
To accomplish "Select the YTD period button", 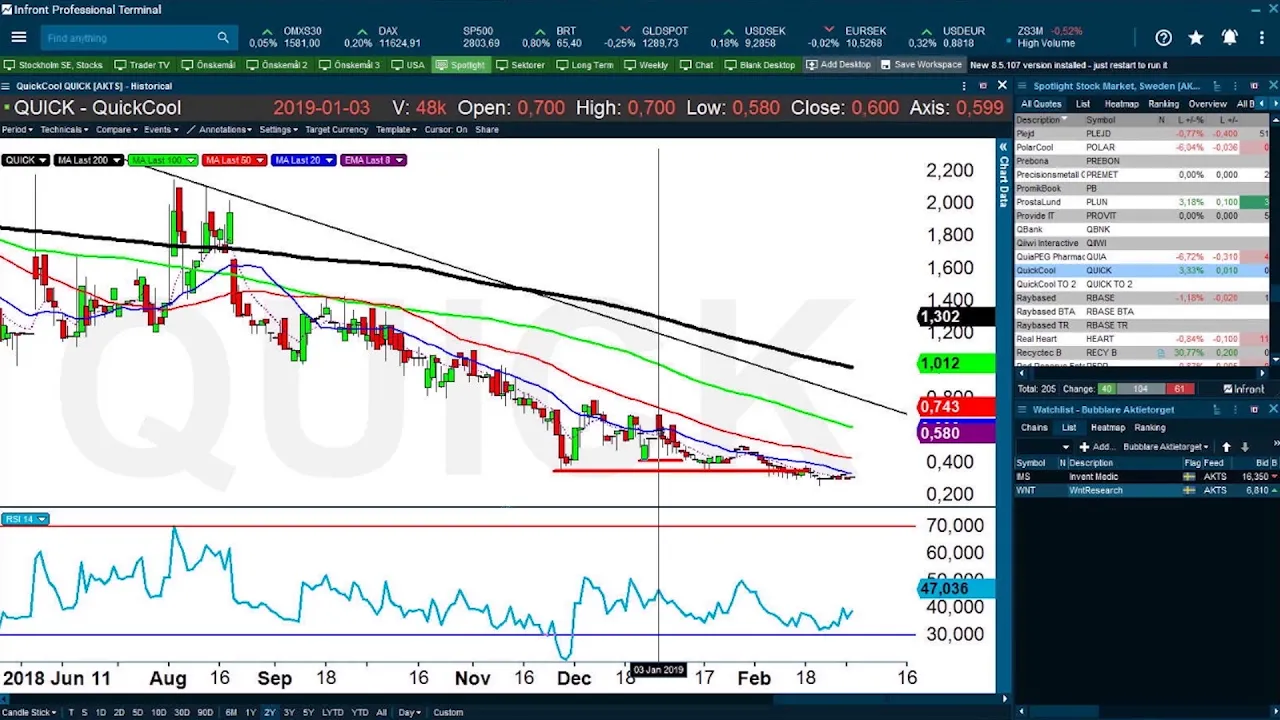I will (x=360, y=713).
